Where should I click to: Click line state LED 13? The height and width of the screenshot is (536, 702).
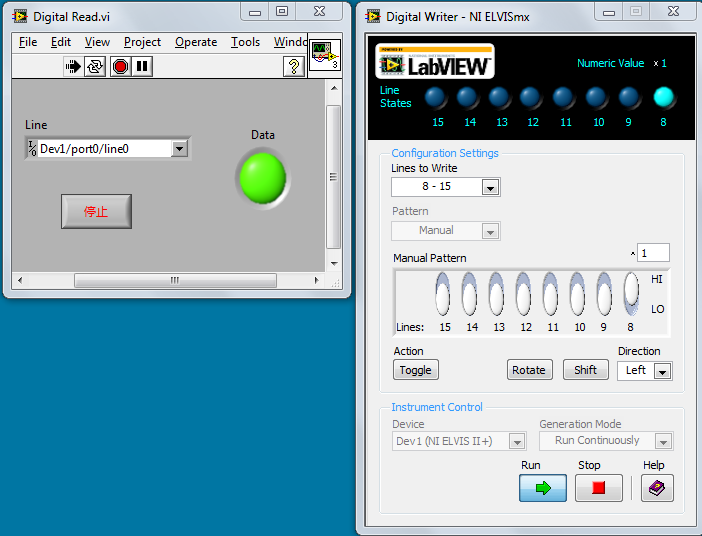[499, 97]
